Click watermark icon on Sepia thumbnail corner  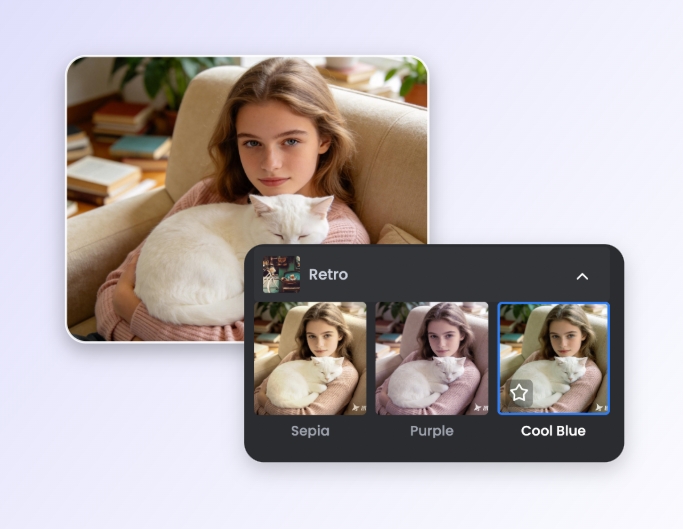355,406
